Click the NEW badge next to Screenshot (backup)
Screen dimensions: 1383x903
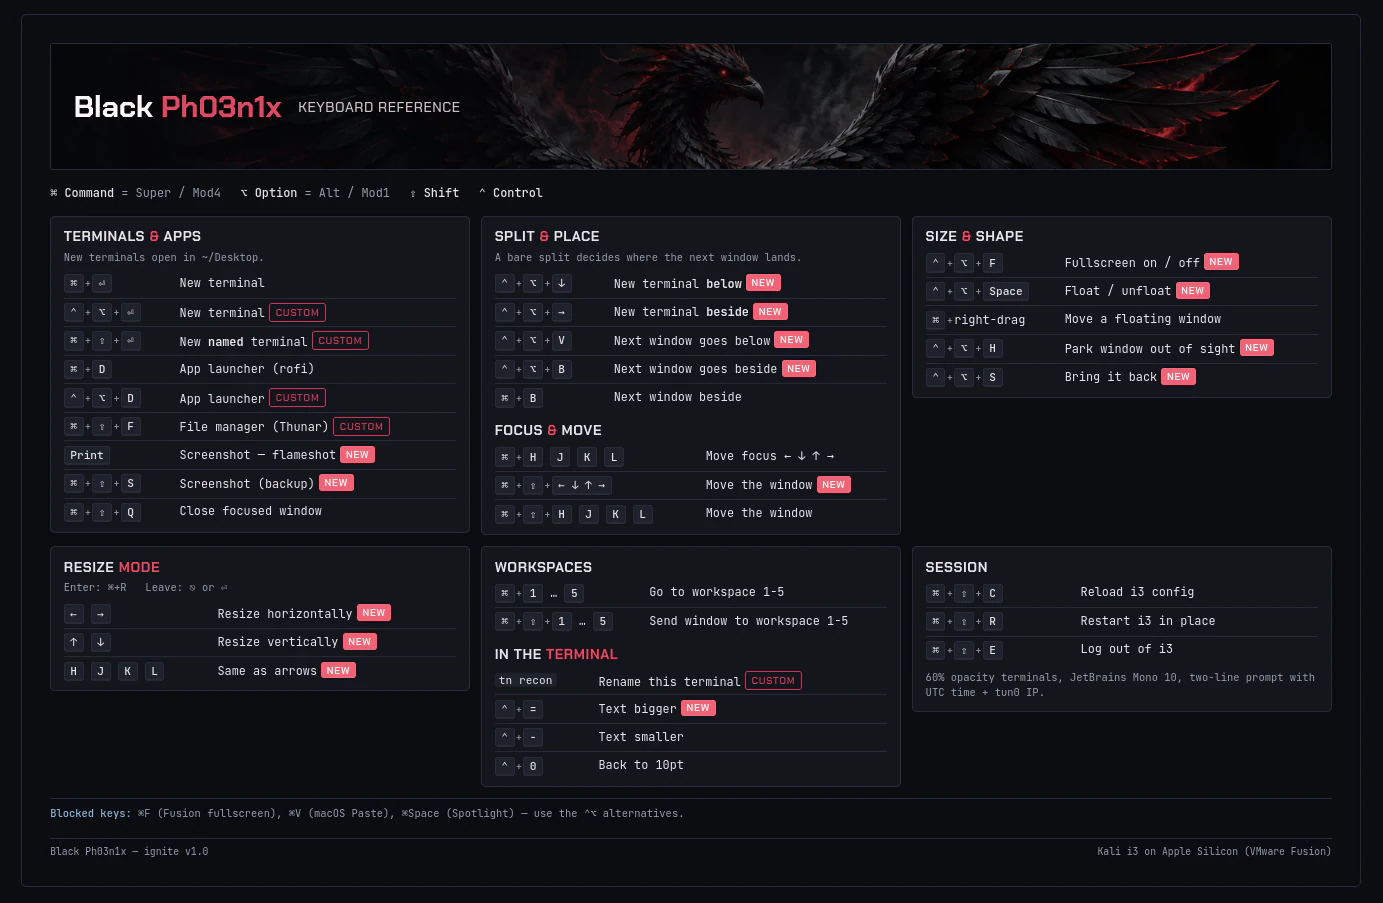pyautogui.click(x=336, y=483)
